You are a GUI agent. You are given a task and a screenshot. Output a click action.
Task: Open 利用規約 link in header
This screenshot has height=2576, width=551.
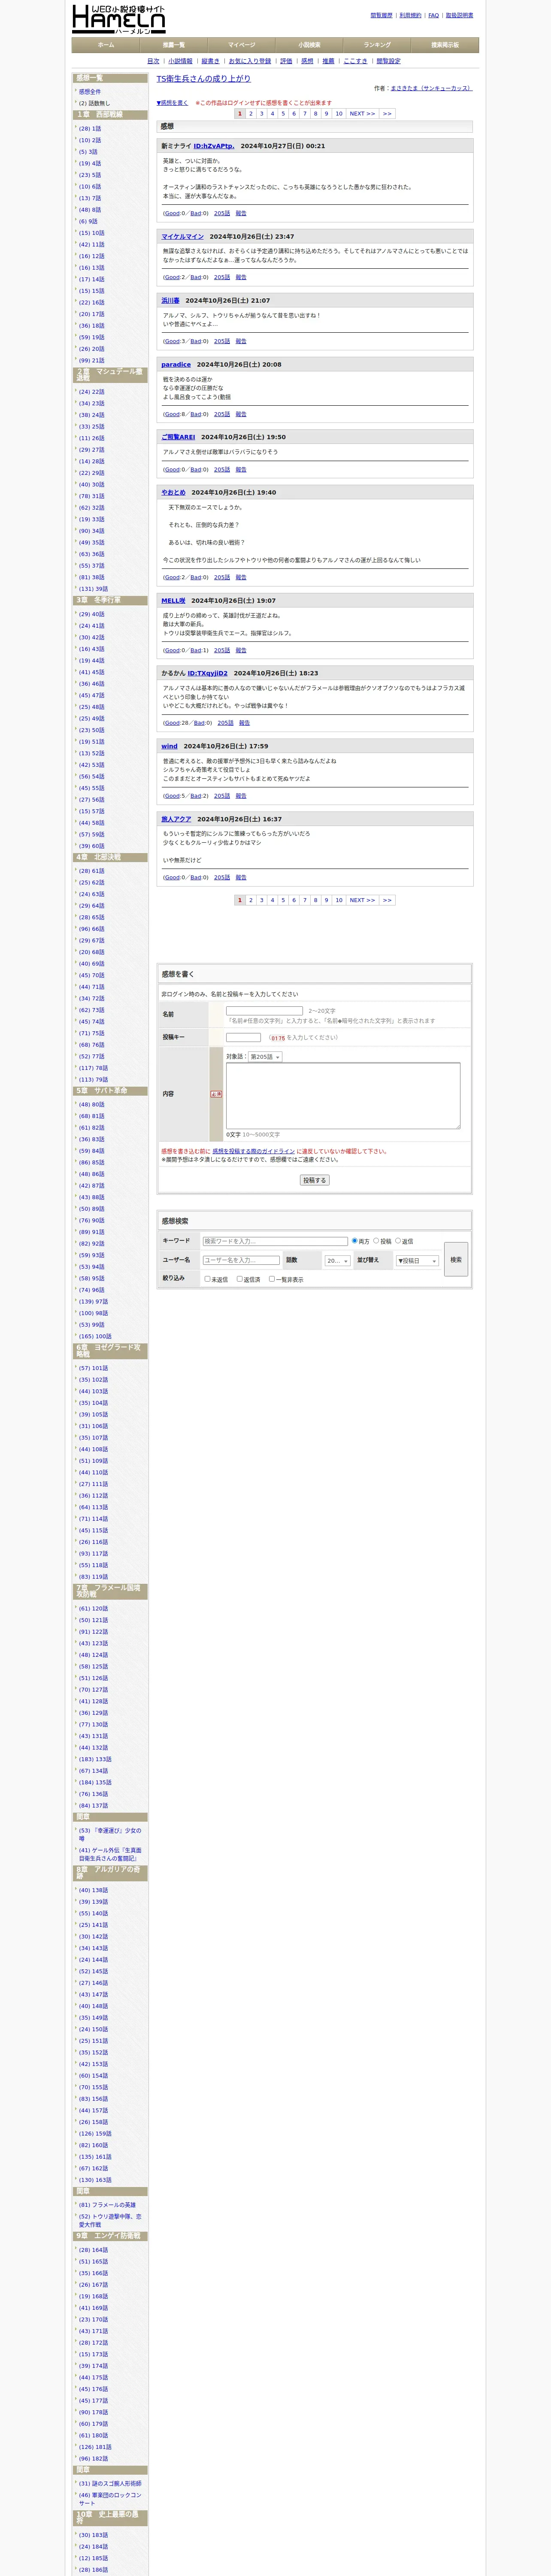point(410,15)
